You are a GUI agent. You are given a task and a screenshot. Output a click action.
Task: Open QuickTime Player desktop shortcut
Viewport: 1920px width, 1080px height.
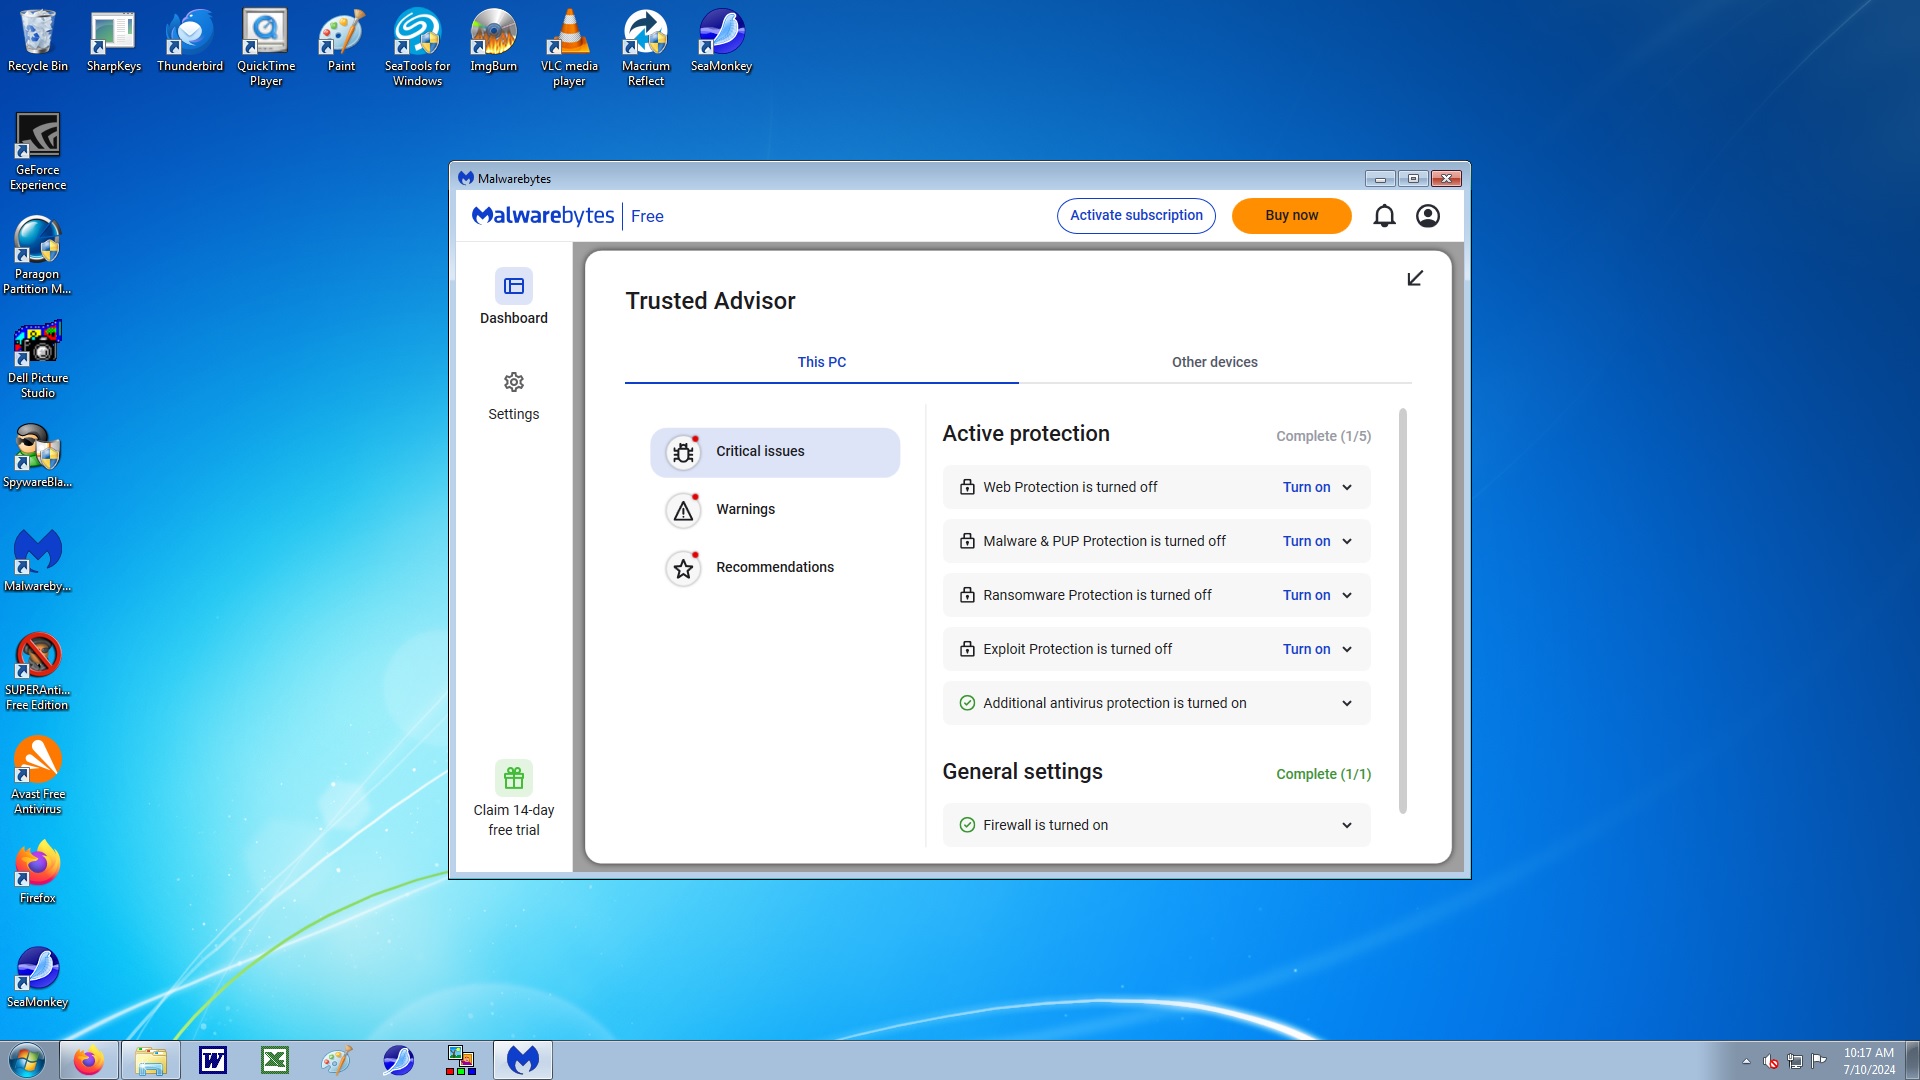pos(266,48)
